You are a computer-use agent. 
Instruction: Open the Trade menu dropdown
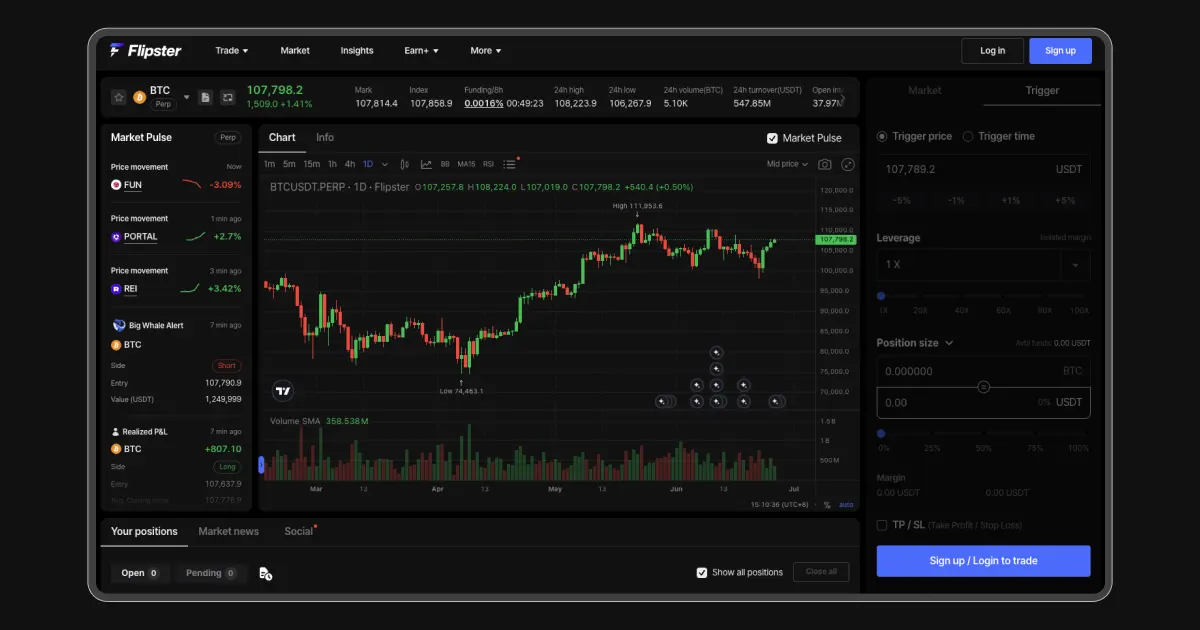(x=232, y=50)
